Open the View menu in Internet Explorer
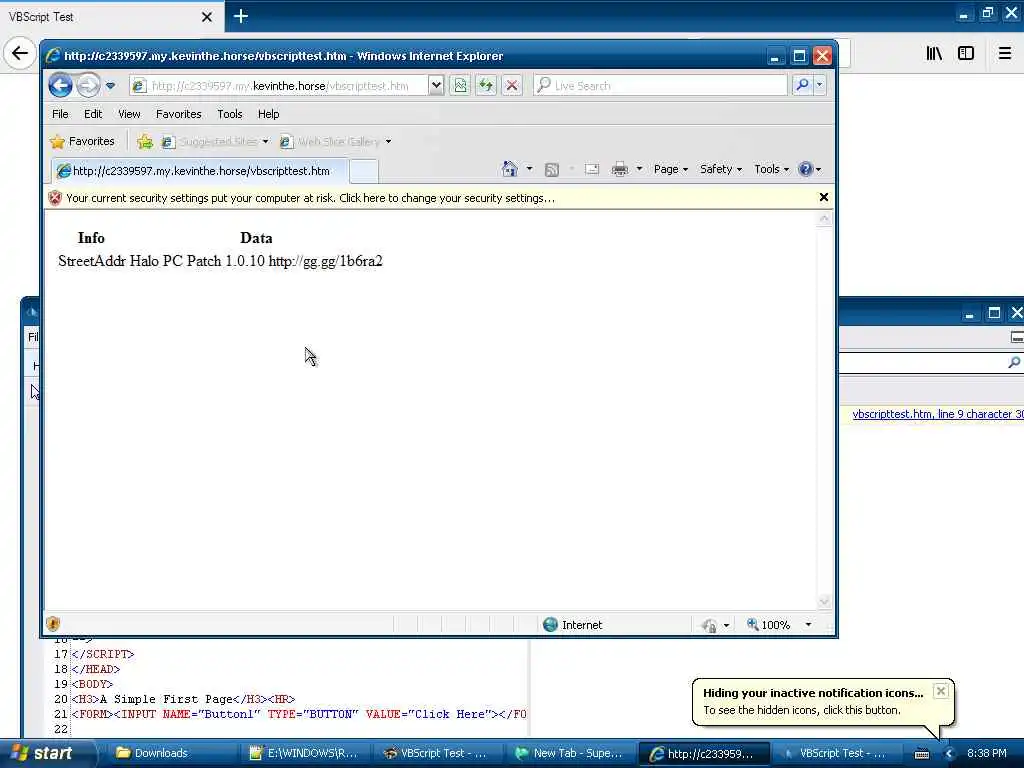 point(129,114)
